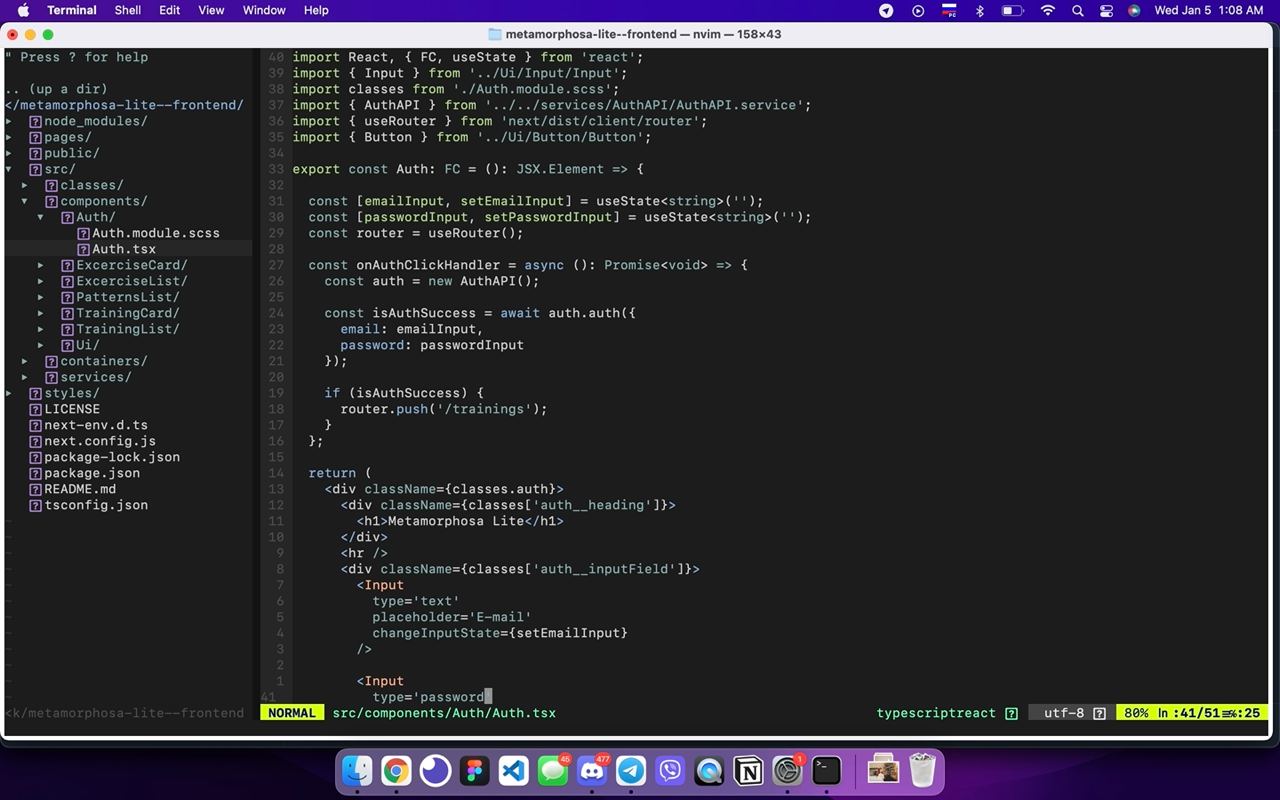
Task: Open Viber in the Dock
Action: (x=670, y=770)
